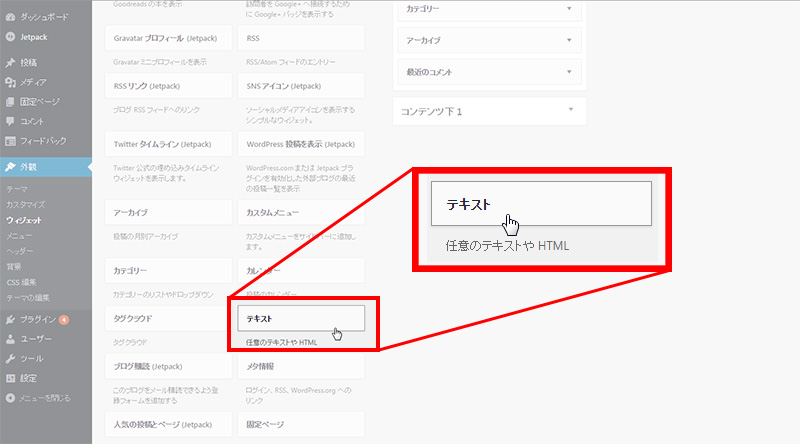Screen dimensions: 800x444
Task: Click the speech bubble icon beside コメント
Action: tap(9, 121)
